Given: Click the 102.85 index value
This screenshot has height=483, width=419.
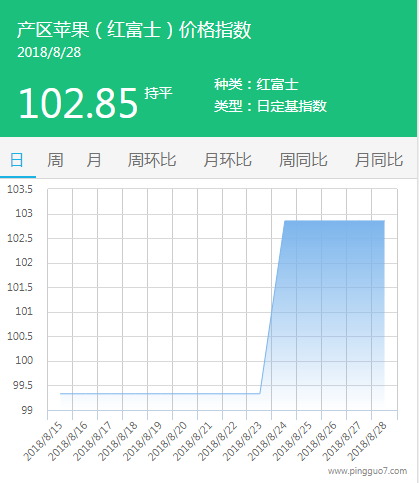Looking at the screenshot, I should pyautogui.click(x=78, y=103).
